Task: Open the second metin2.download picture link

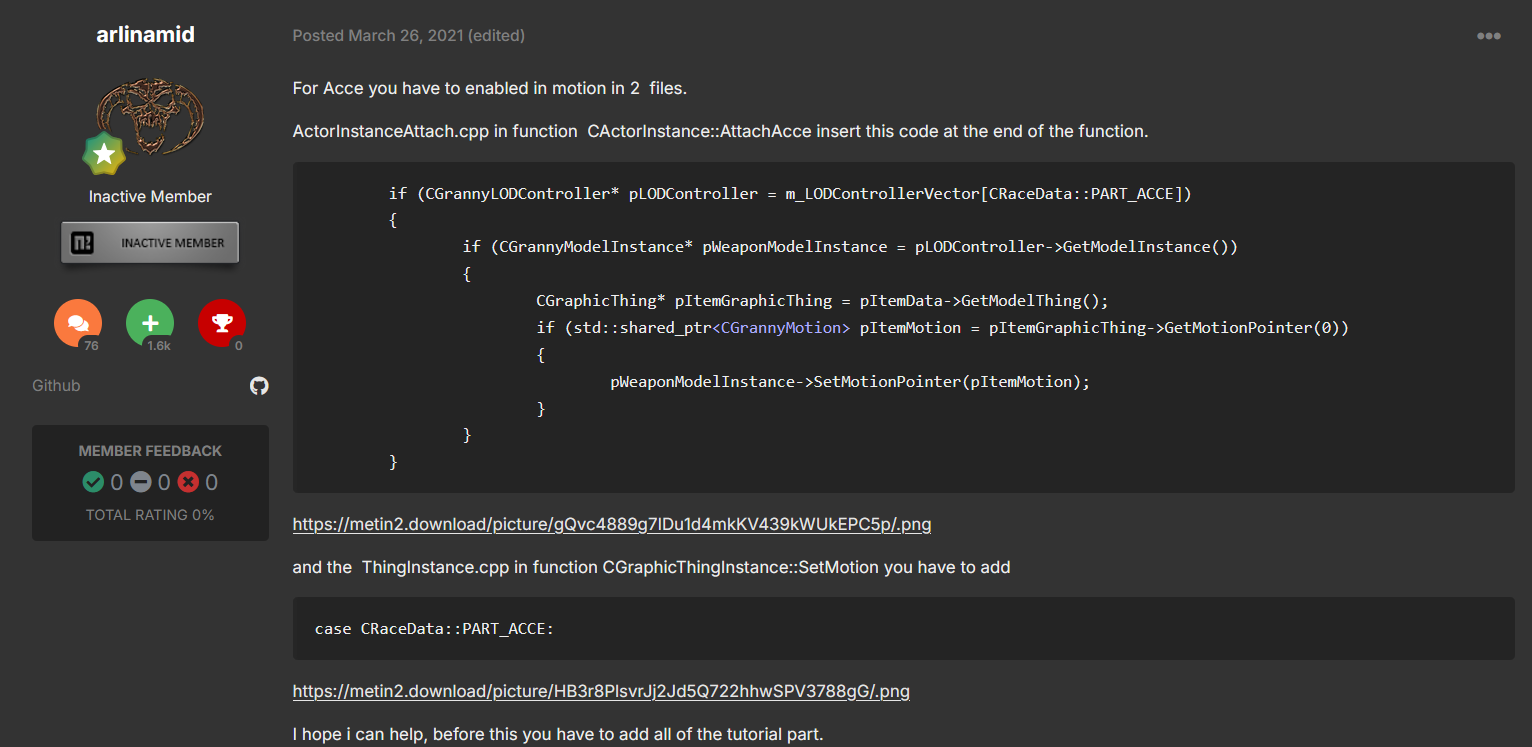Action: point(600,691)
